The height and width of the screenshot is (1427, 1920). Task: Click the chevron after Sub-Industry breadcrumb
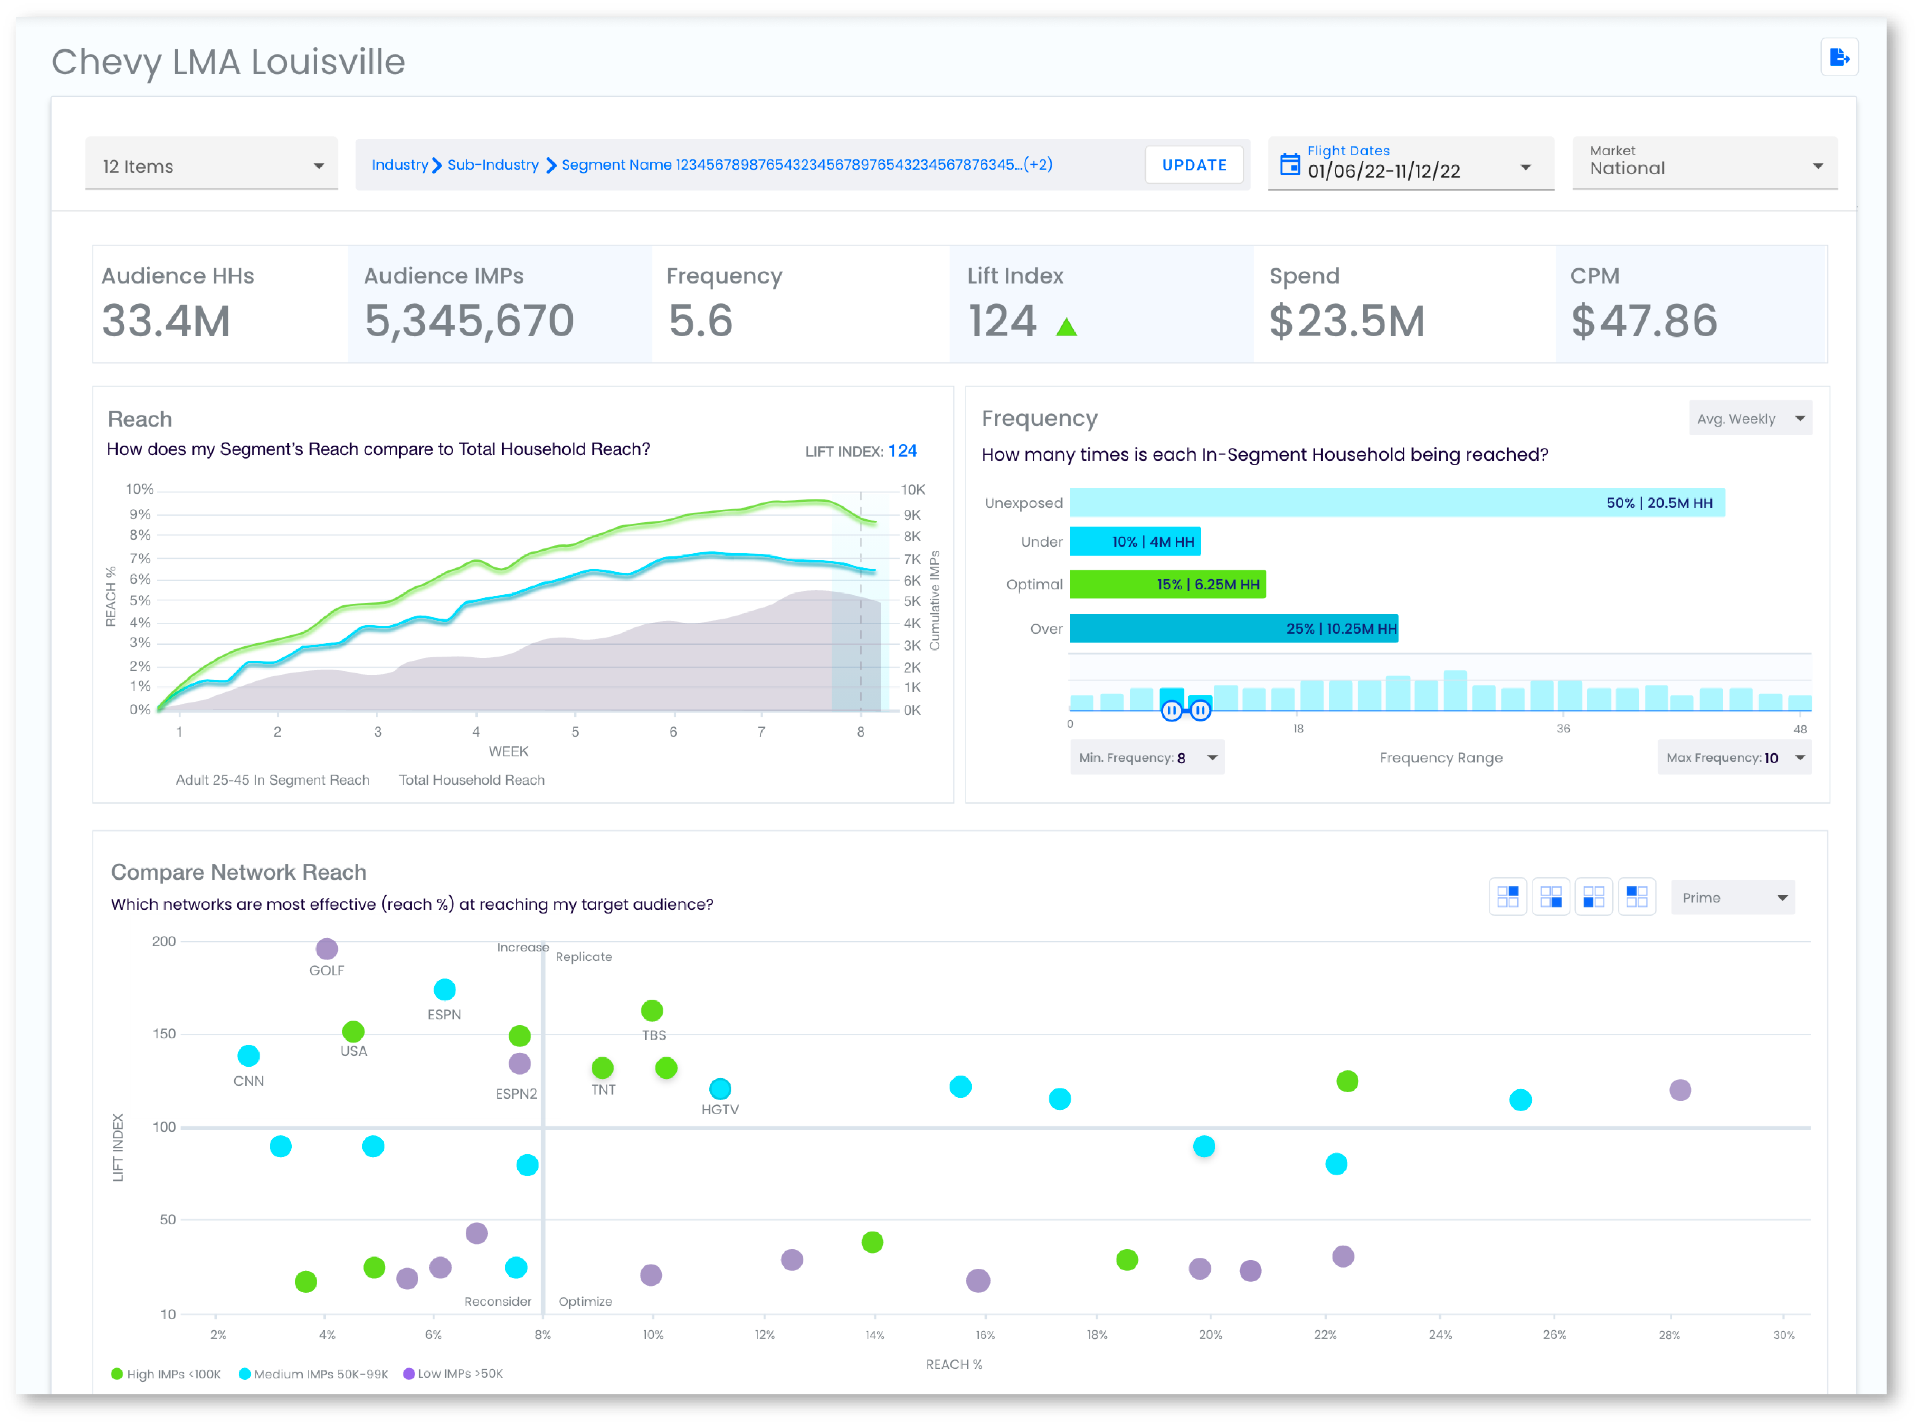coord(551,165)
